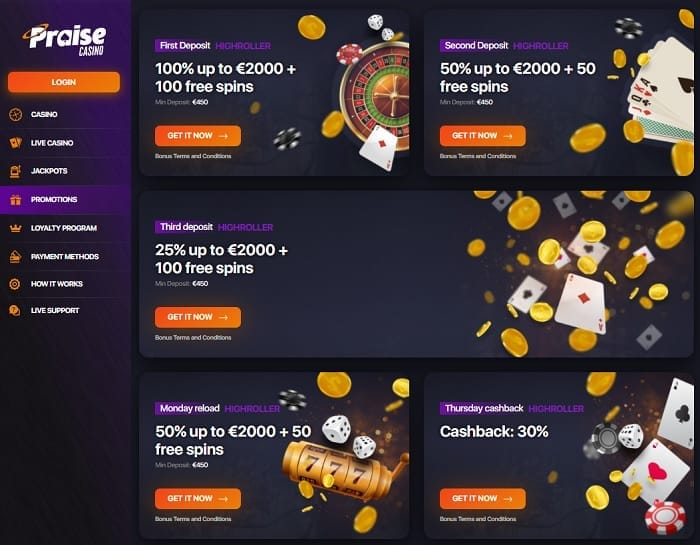Image resolution: width=700 pixels, height=545 pixels.
Task: Claim the Third deposit bonus
Action: [198, 317]
